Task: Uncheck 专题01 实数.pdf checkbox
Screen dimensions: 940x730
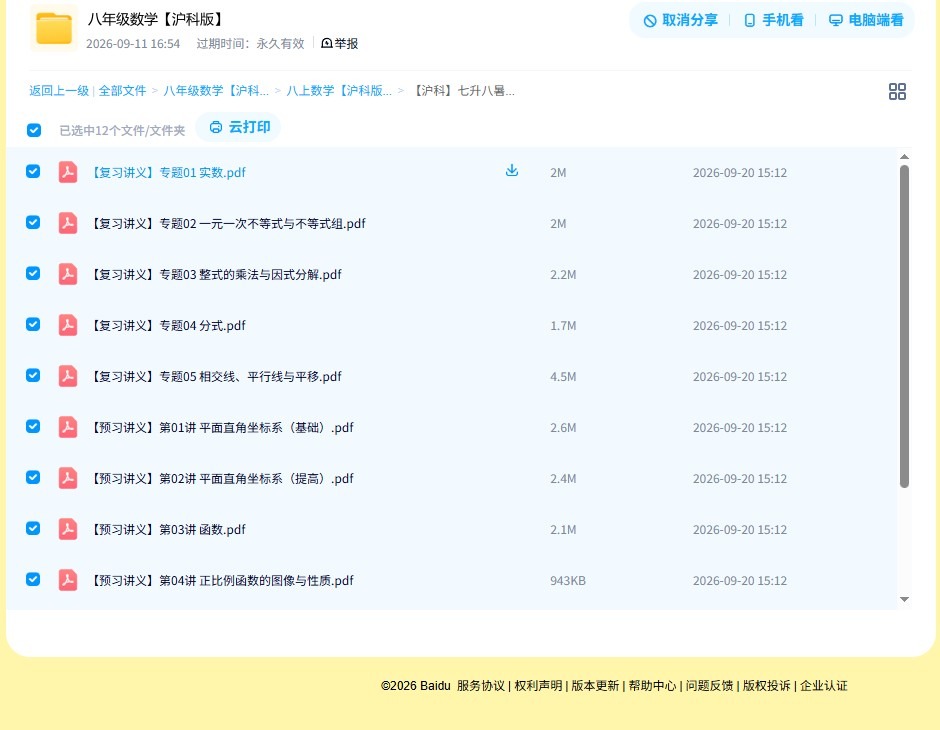Action: click(x=33, y=171)
